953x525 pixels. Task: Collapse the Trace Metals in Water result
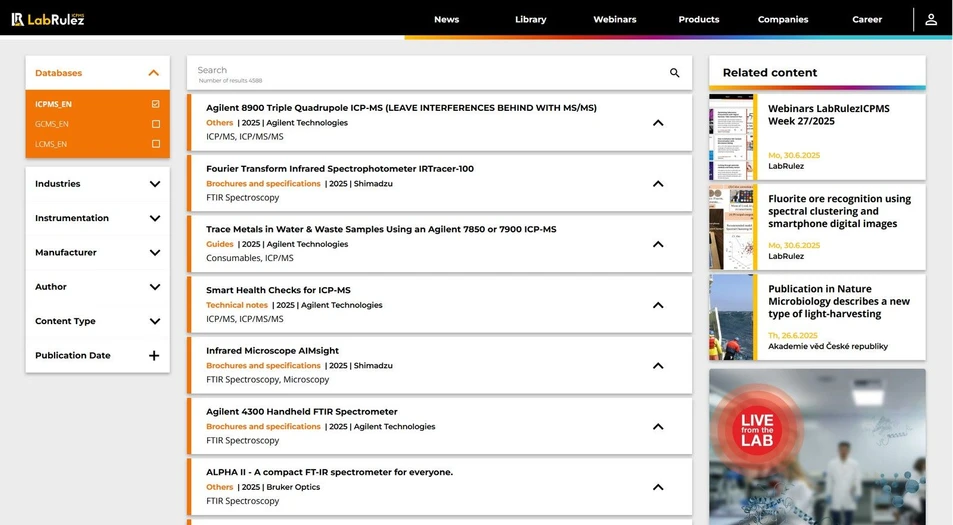[x=658, y=244]
